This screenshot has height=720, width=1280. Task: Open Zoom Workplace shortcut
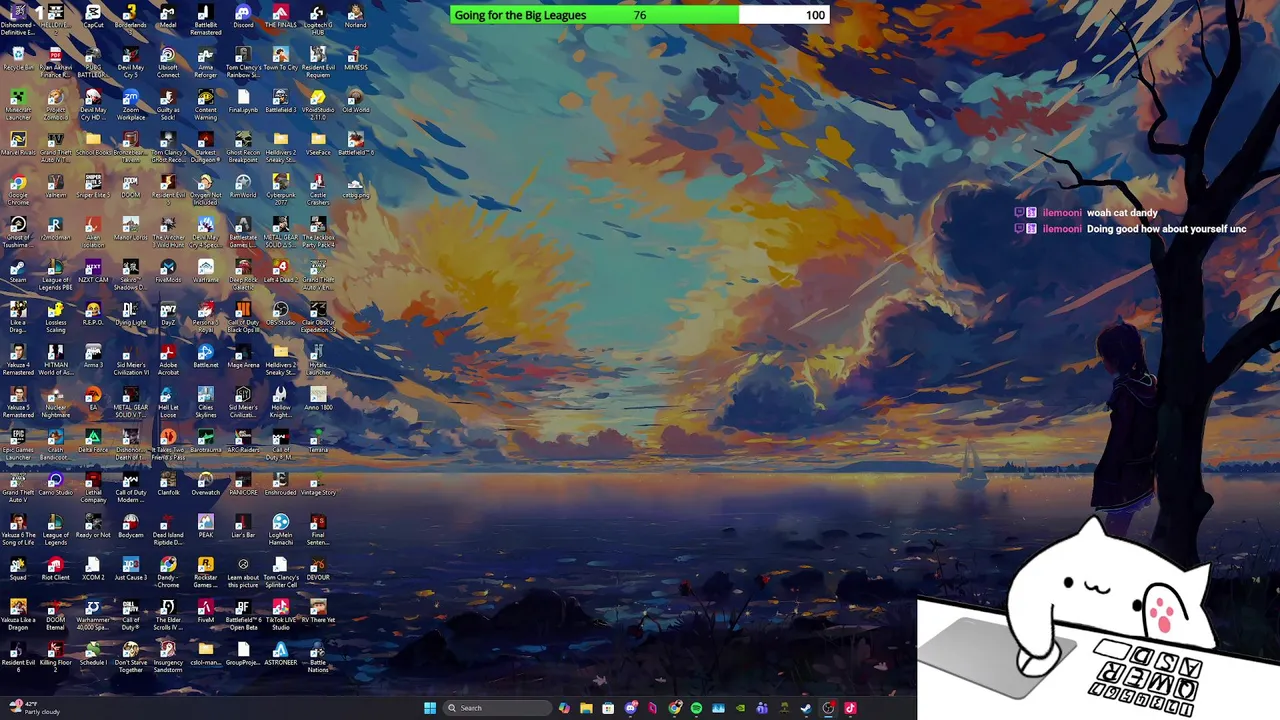(x=130, y=103)
